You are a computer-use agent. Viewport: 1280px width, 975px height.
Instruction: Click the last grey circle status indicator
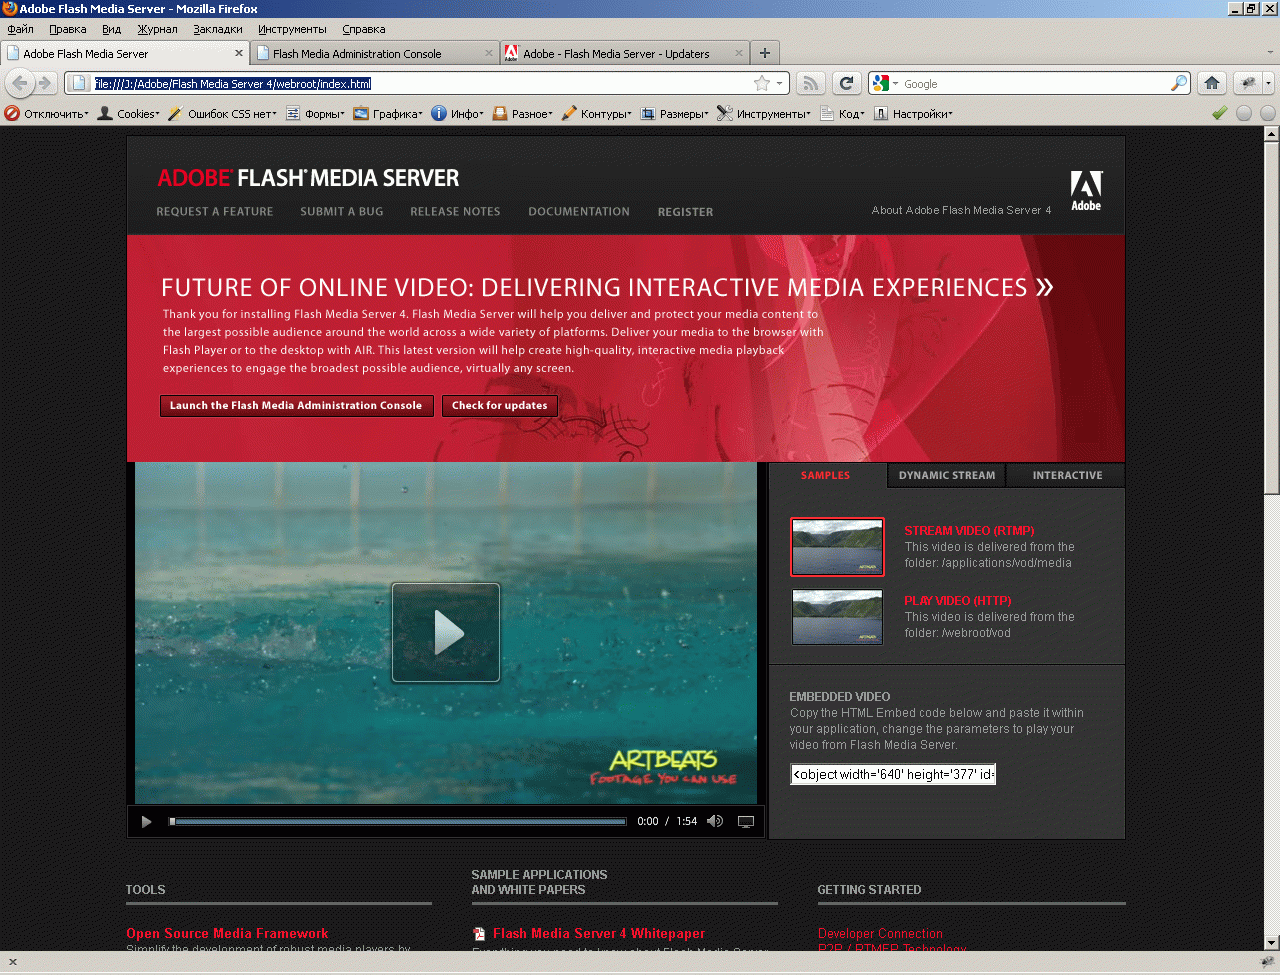(x=1268, y=113)
